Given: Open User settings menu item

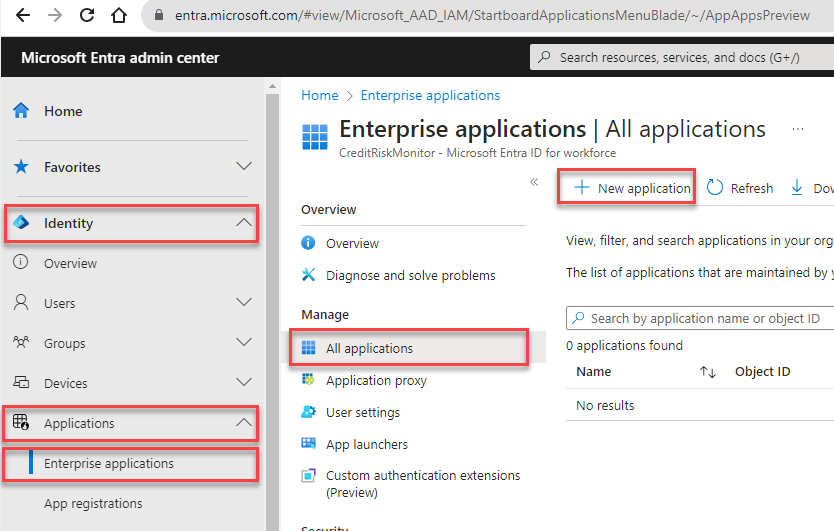Looking at the screenshot, I should coord(363,413).
